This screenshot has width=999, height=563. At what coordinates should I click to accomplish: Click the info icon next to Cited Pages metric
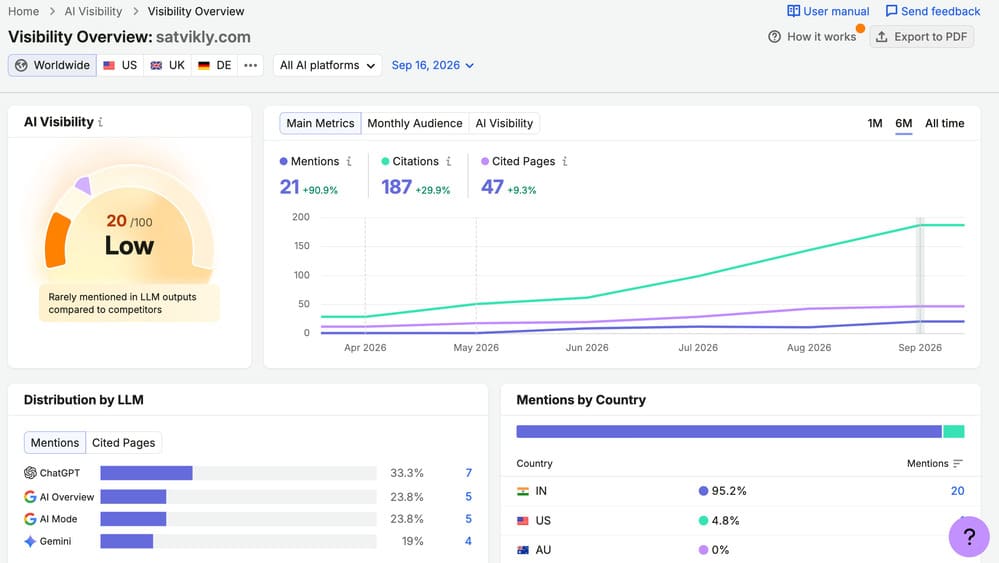click(564, 161)
